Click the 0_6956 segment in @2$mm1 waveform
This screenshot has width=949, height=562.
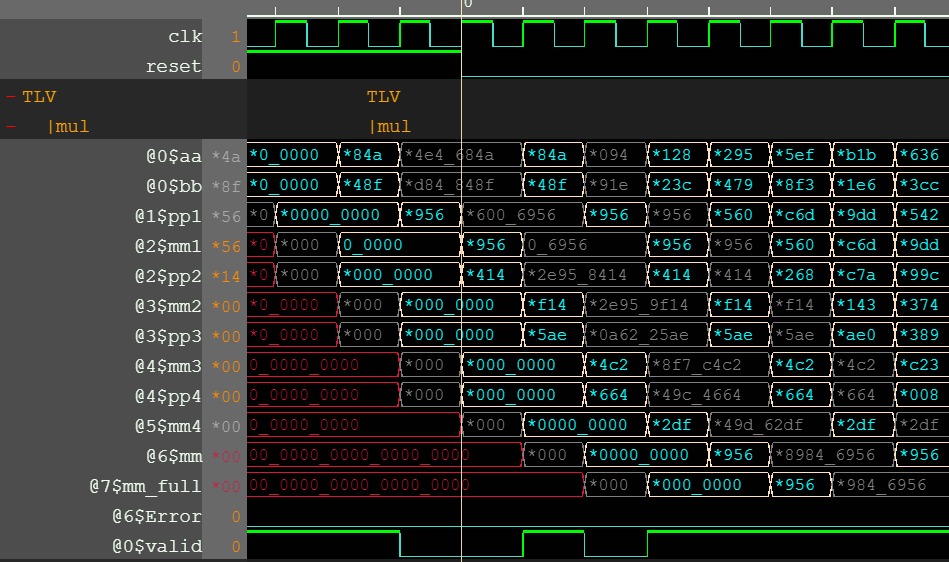click(584, 244)
